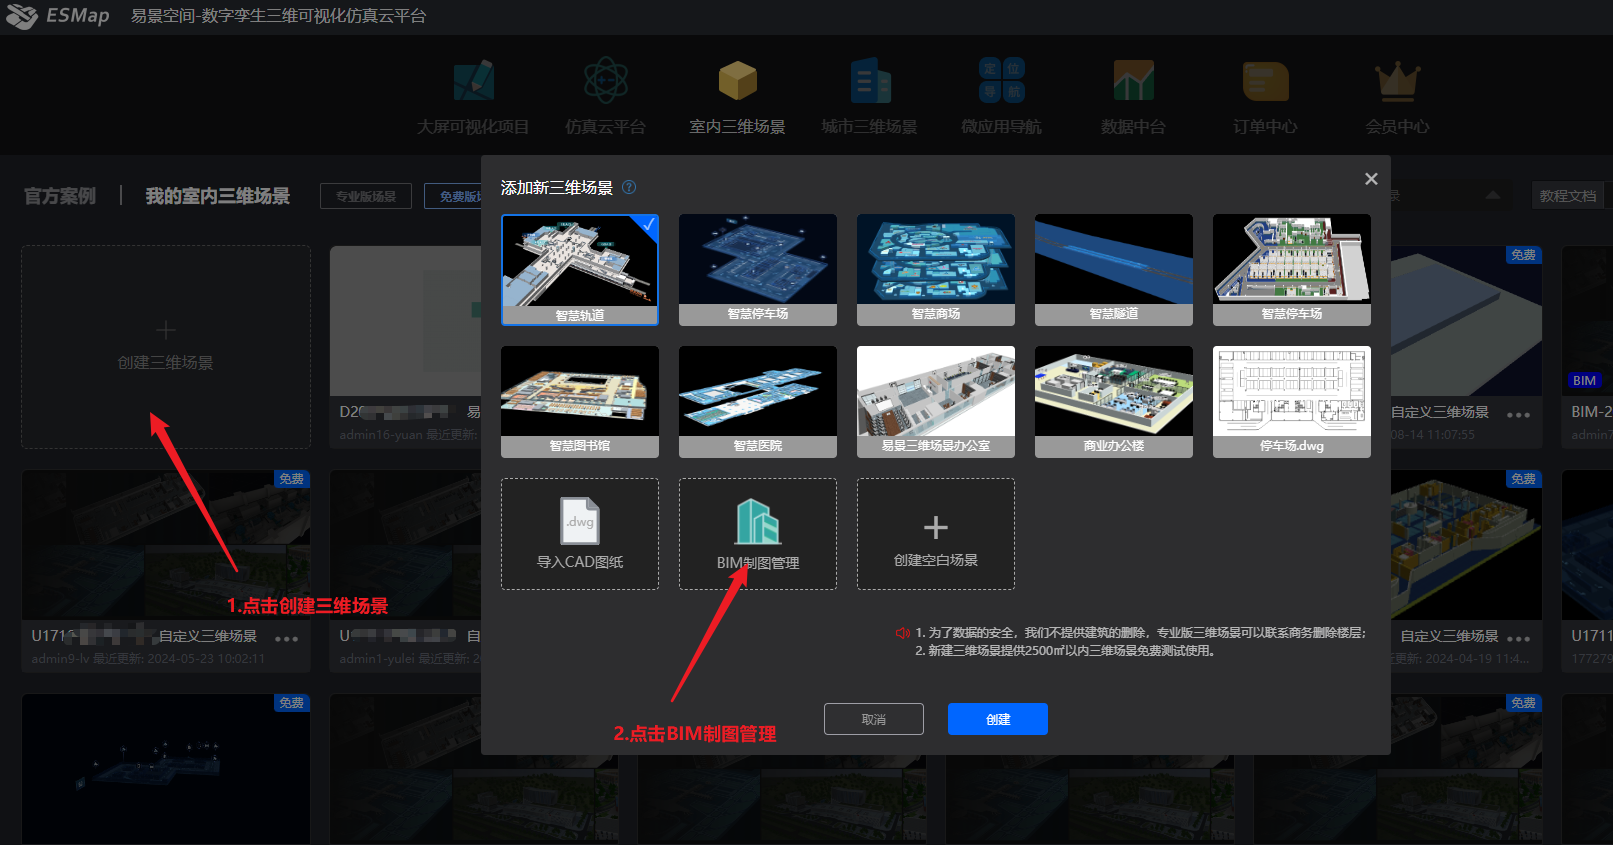The width and height of the screenshot is (1613, 845).
Task: Select the 智慧医院 template thumbnail
Action: 758,402
